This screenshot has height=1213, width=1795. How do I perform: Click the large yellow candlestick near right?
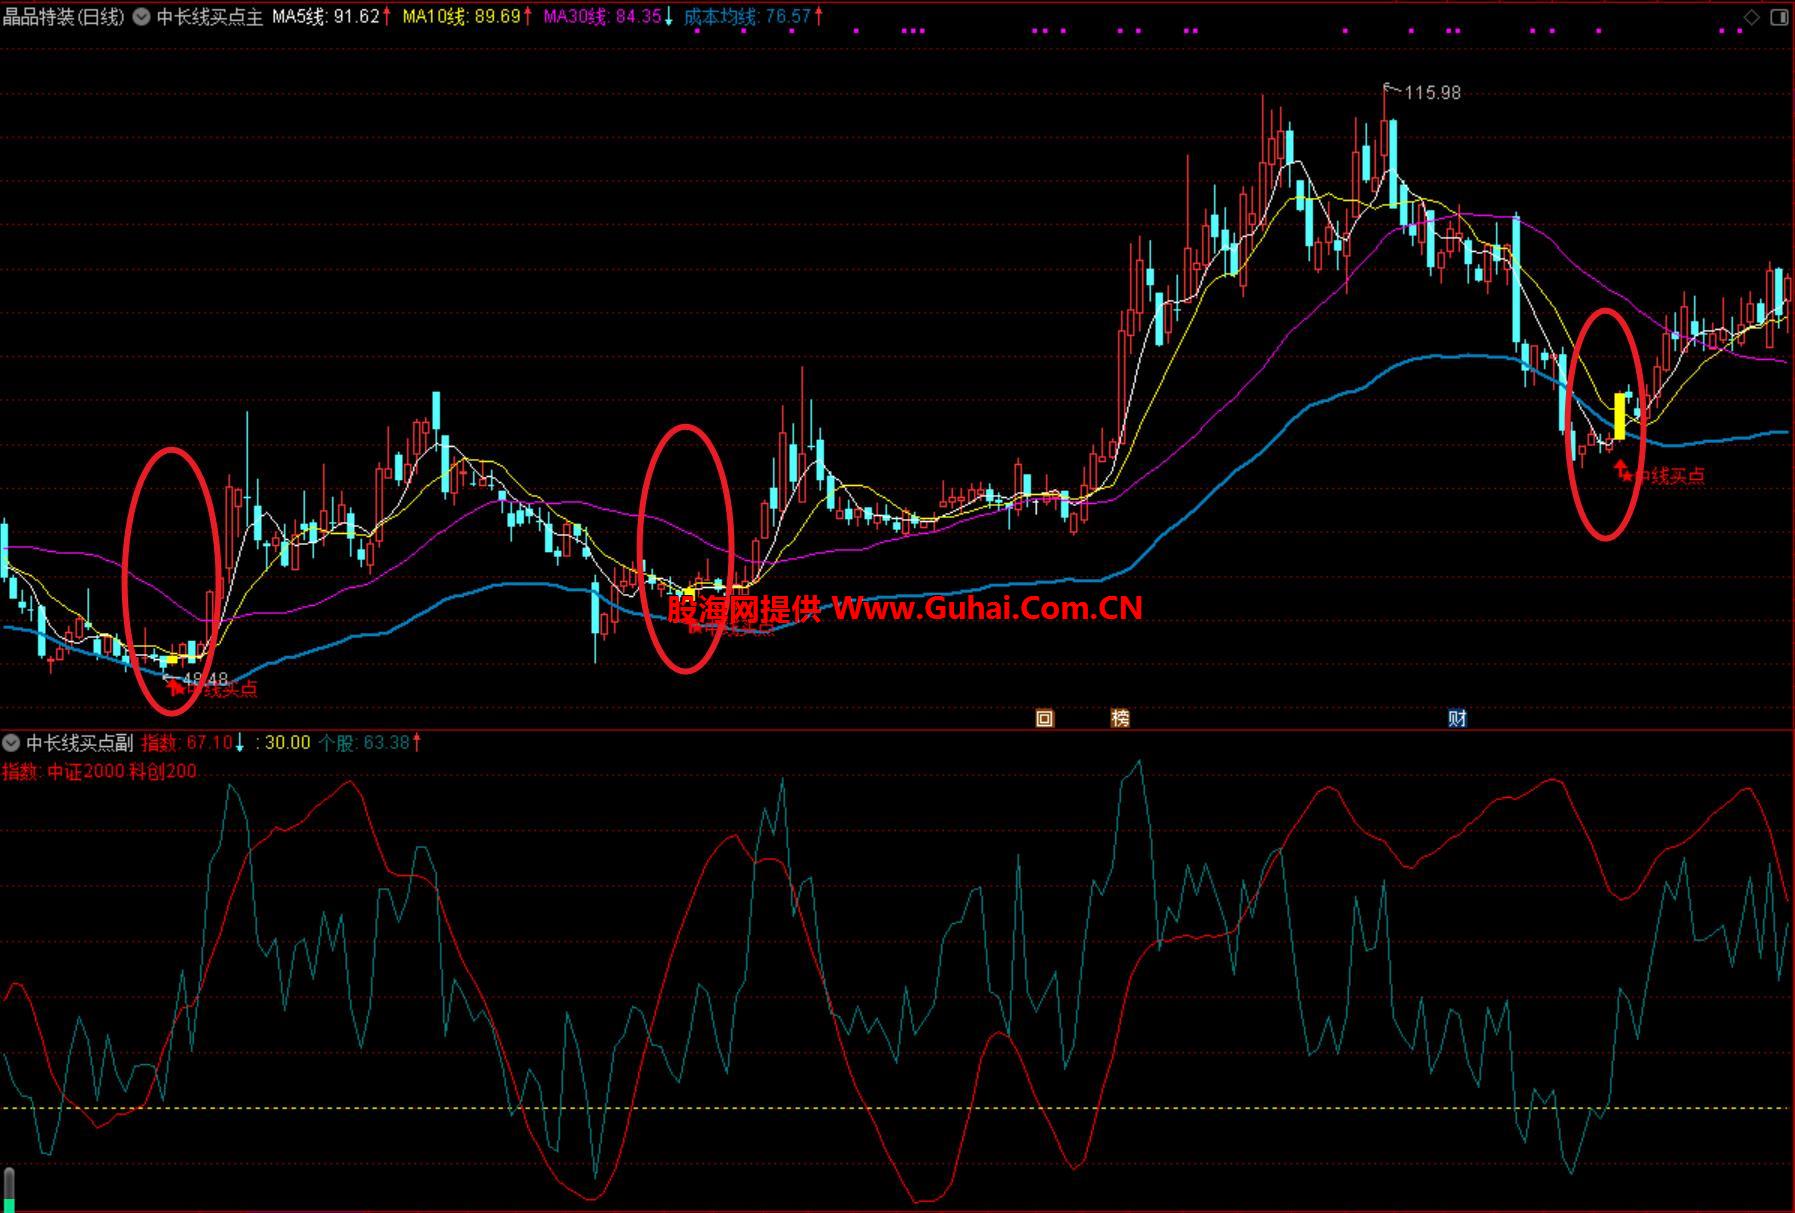[1620, 416]
